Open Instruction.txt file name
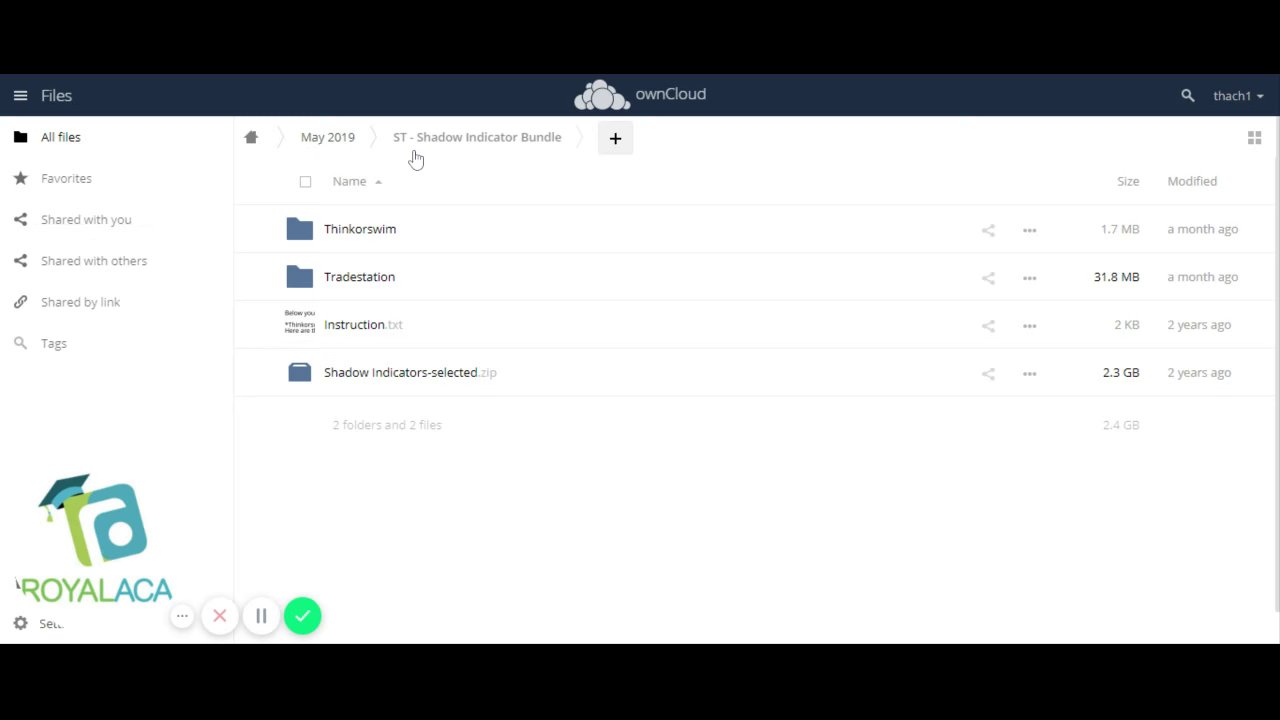The image size is (1280, 720). click(x=363, y=325)
